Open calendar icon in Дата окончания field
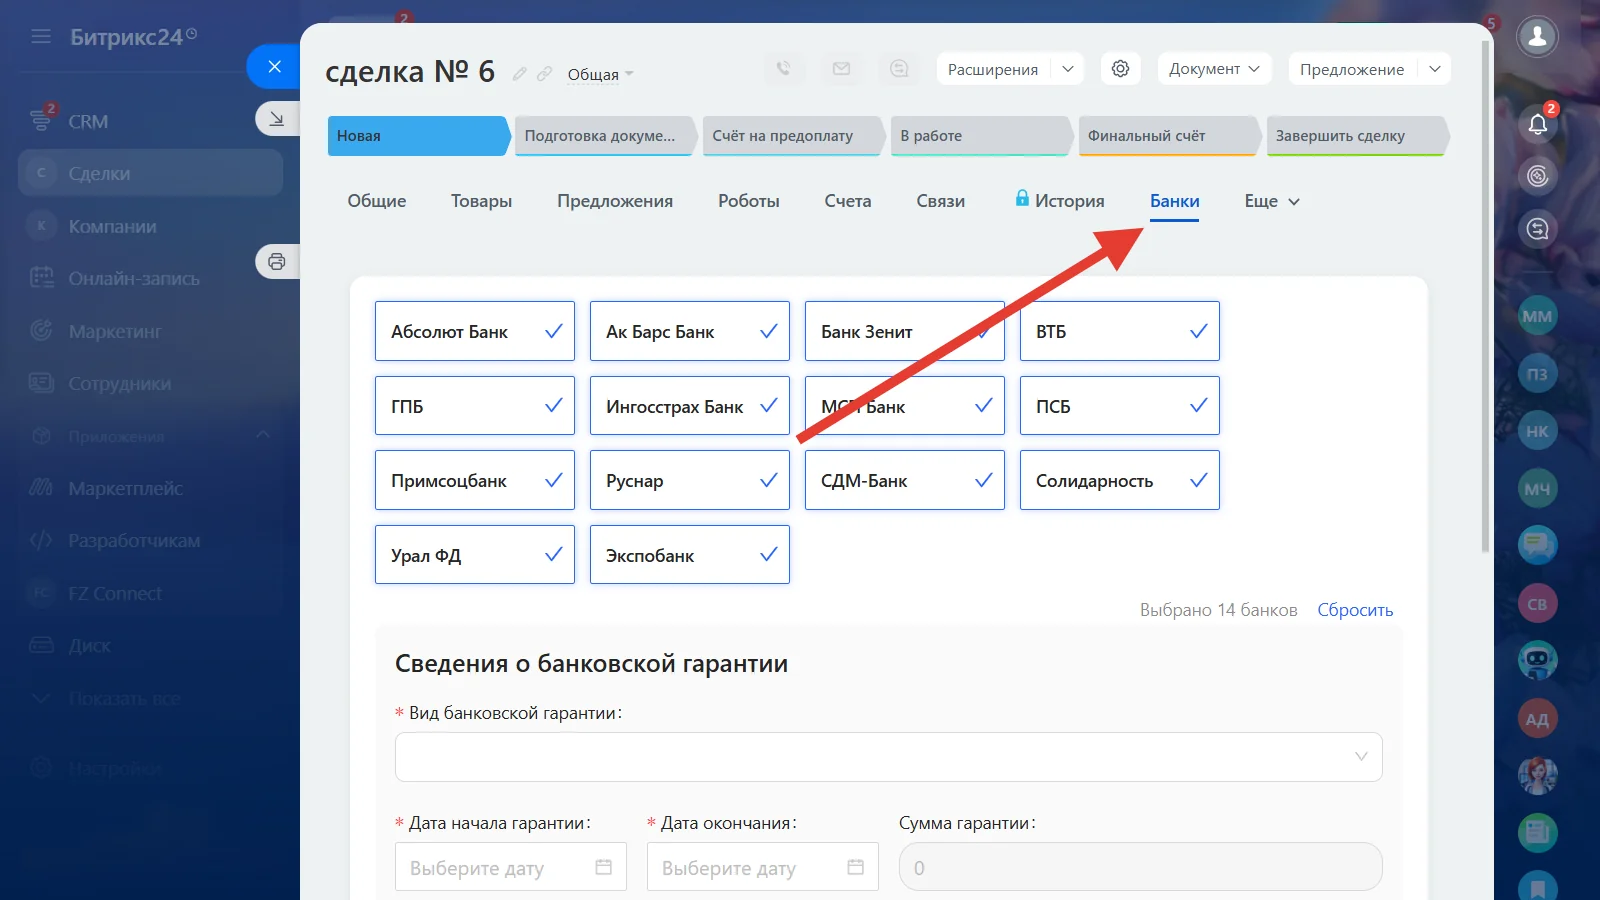 (x=855, y=867)
